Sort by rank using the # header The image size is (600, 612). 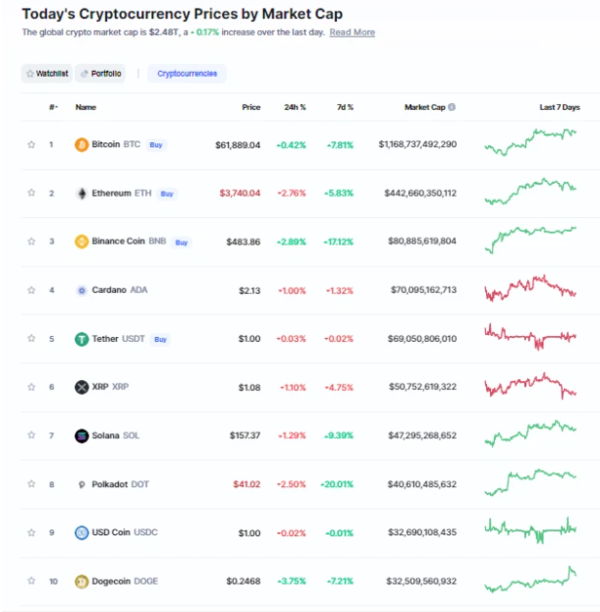(x=53, y=107)
